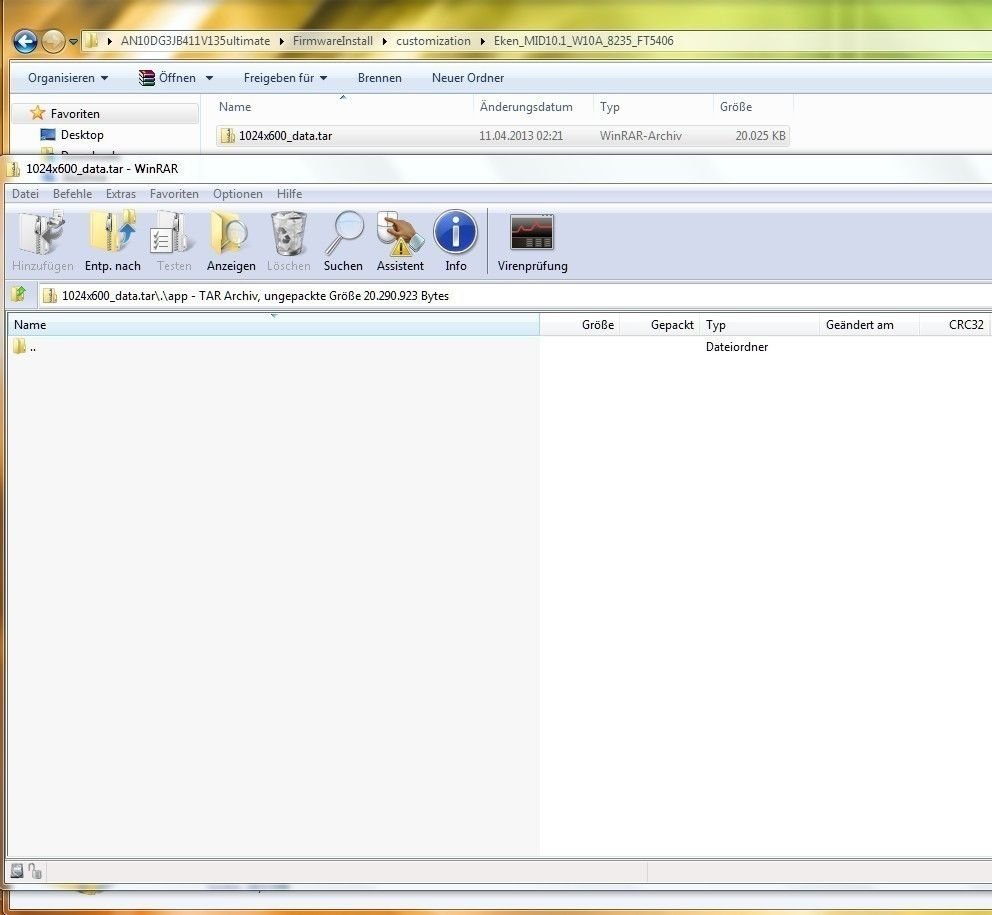
Task: Click AN10DG3JB411V135ultimate breadcrumb segment
Action: click(195, 41)
